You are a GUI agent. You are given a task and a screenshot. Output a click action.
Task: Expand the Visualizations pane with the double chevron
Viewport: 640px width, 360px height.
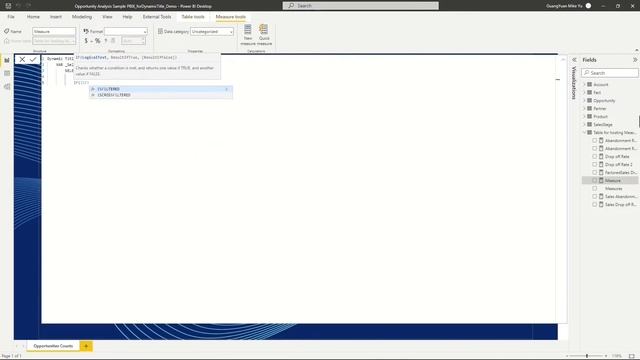(x=574, y=60)
